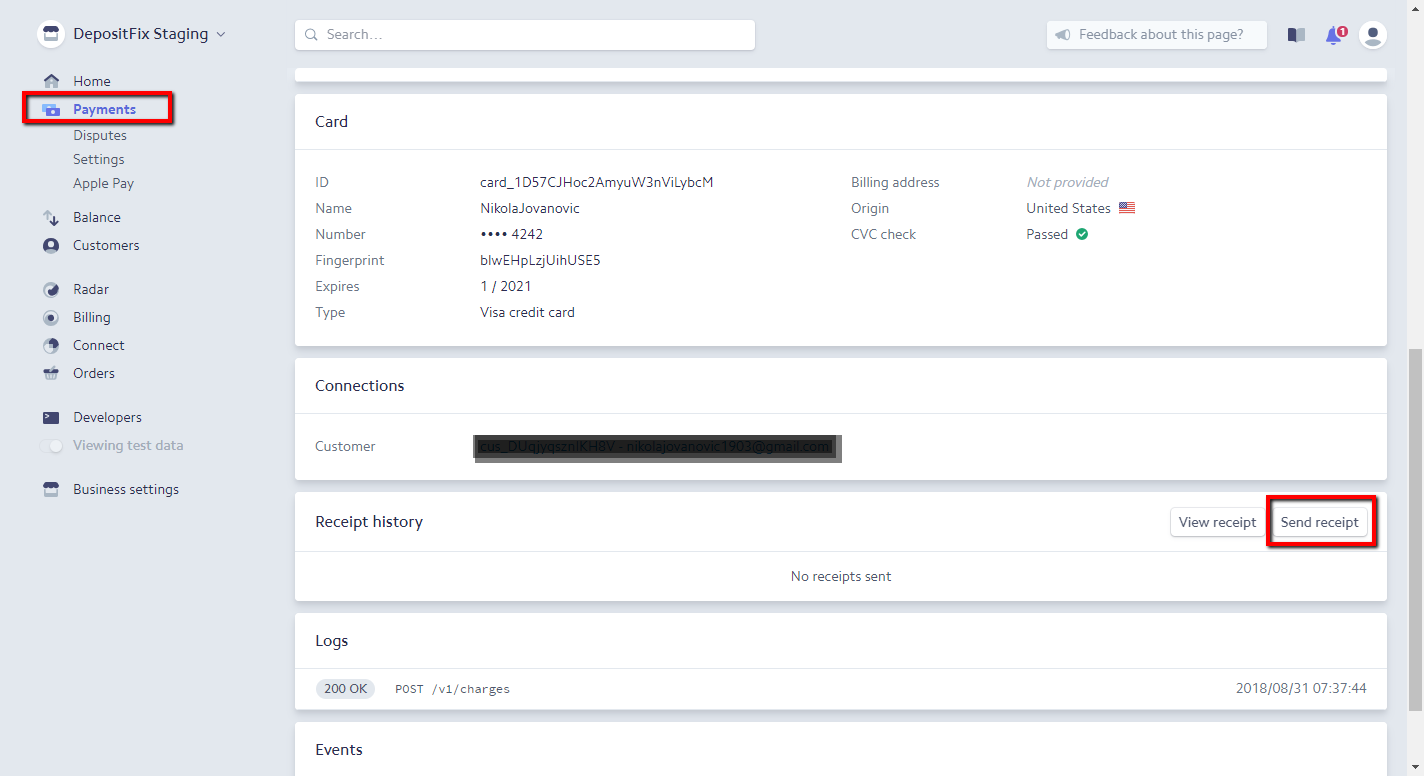Click into the Search field
The image size is (1424, 776).
pyautogui.click(x=525, y=34)
